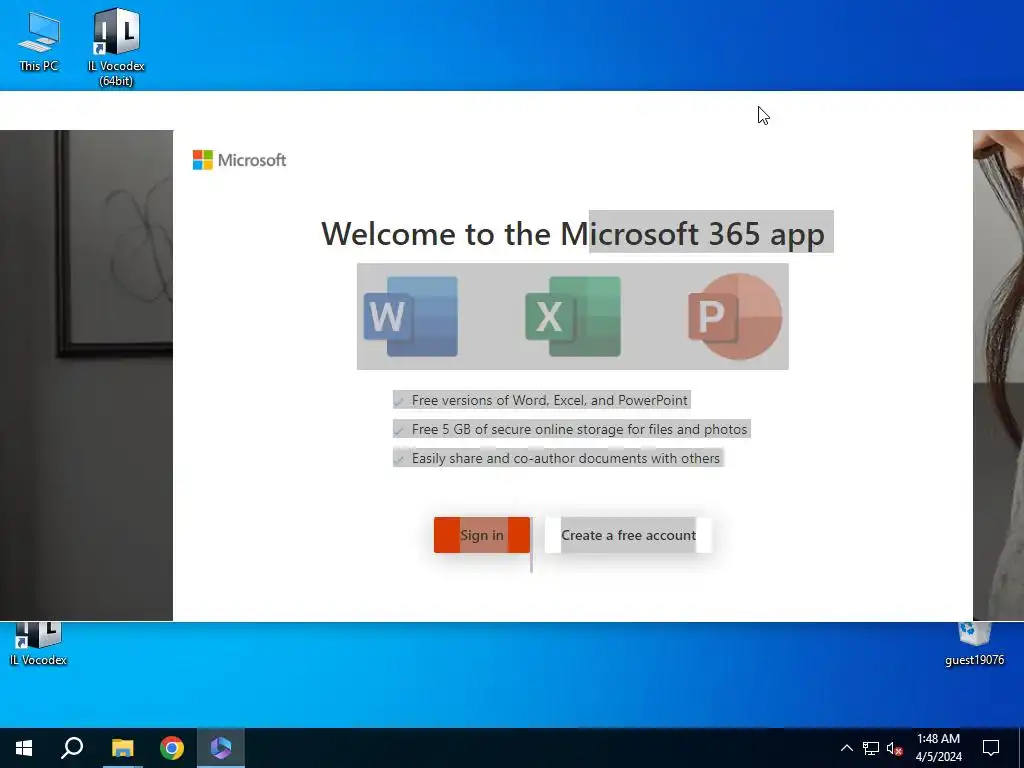The height and width of the screenshot is (768, 1024).
Task: Open IL Vocodex (64bit) desktop shortcut
Action: point(116,46)
